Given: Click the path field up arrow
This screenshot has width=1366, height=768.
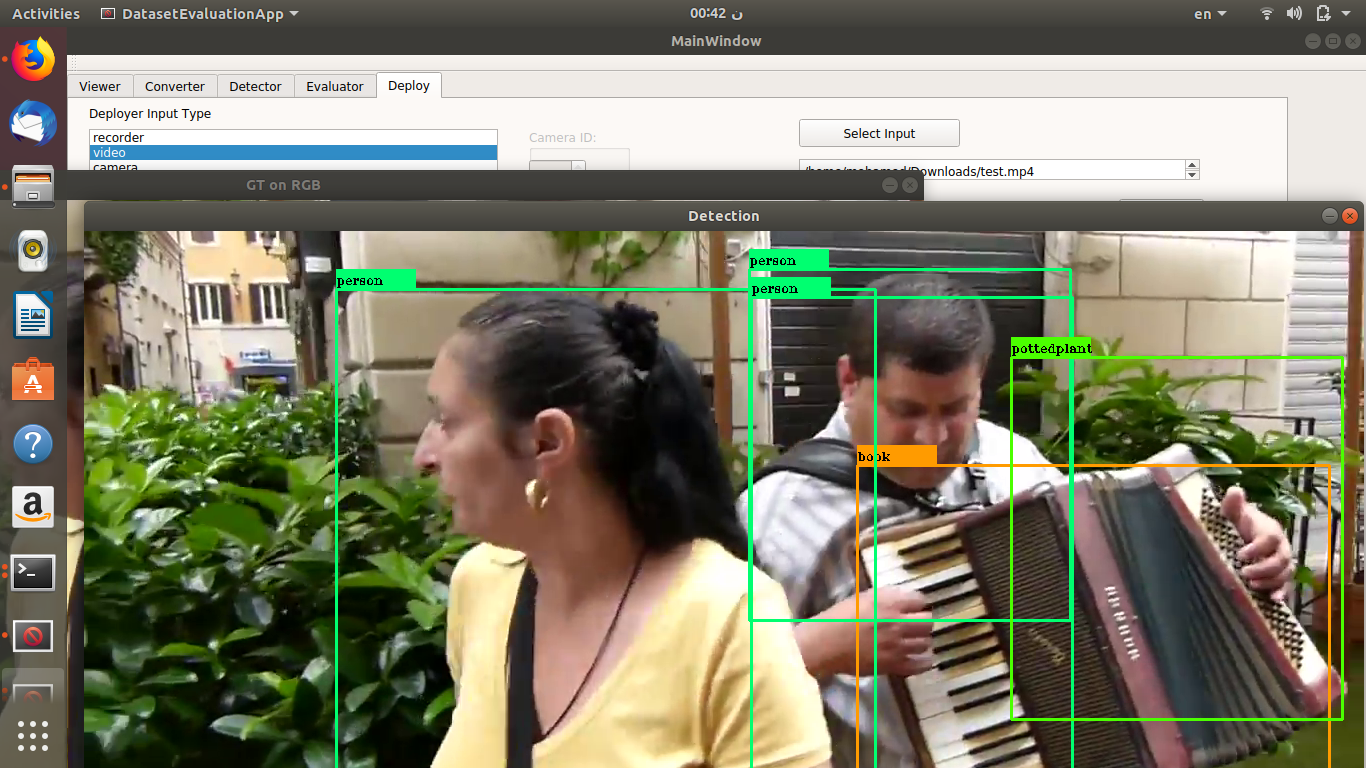Looking at the screenshot, I should click(x=1191, y=165).
